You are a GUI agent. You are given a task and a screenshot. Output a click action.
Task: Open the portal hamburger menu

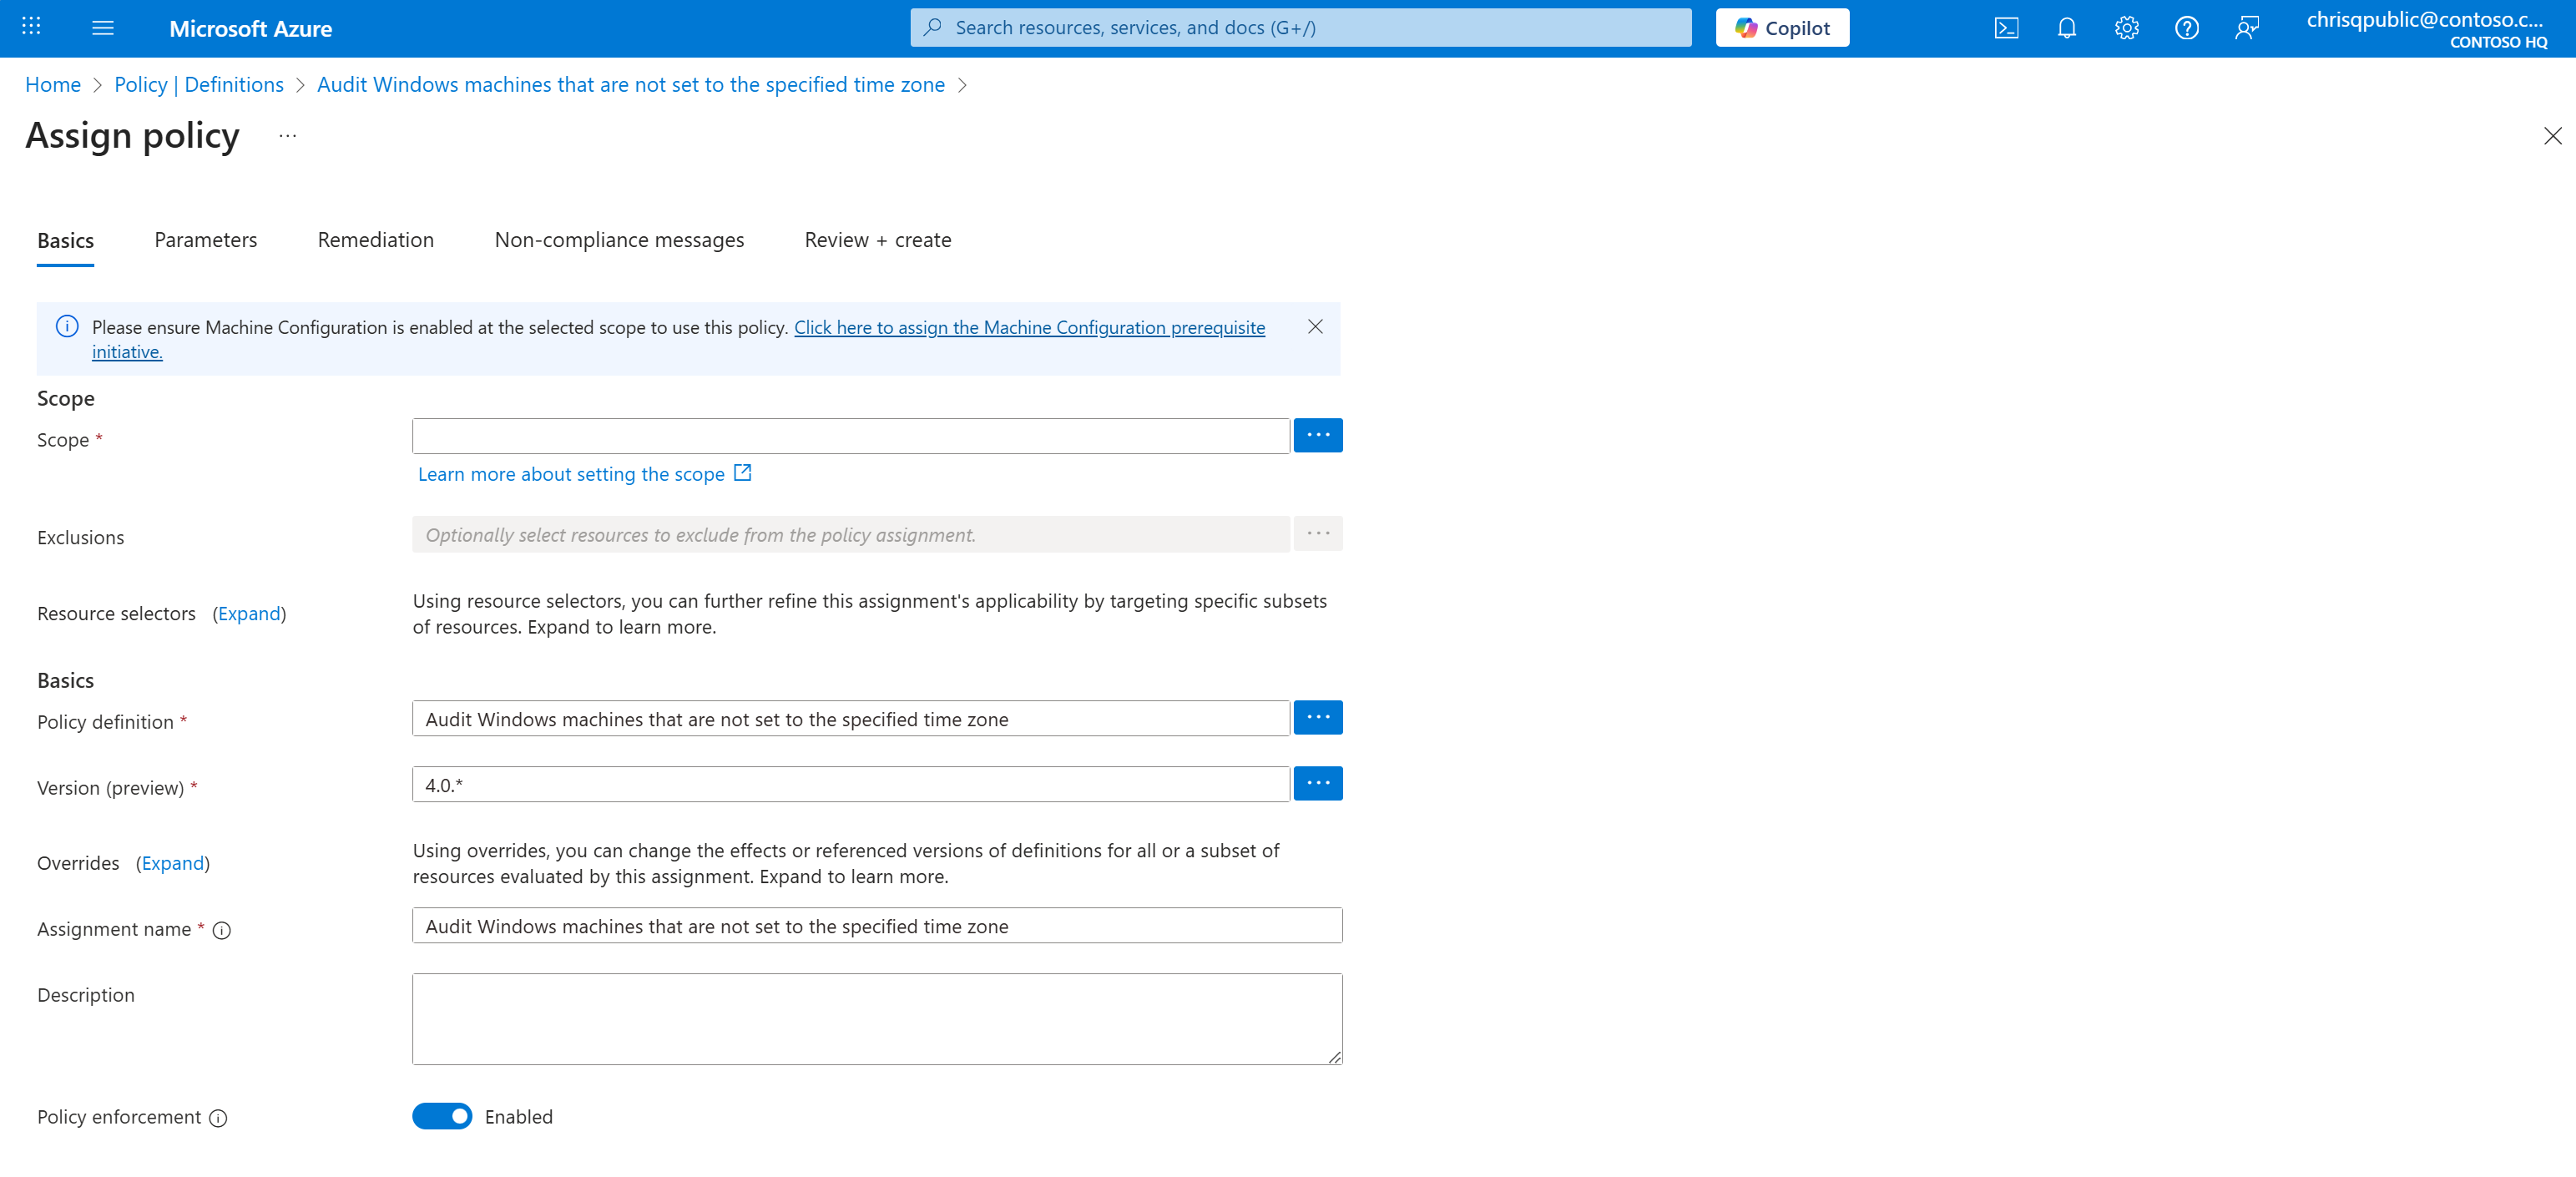(102, 27)
